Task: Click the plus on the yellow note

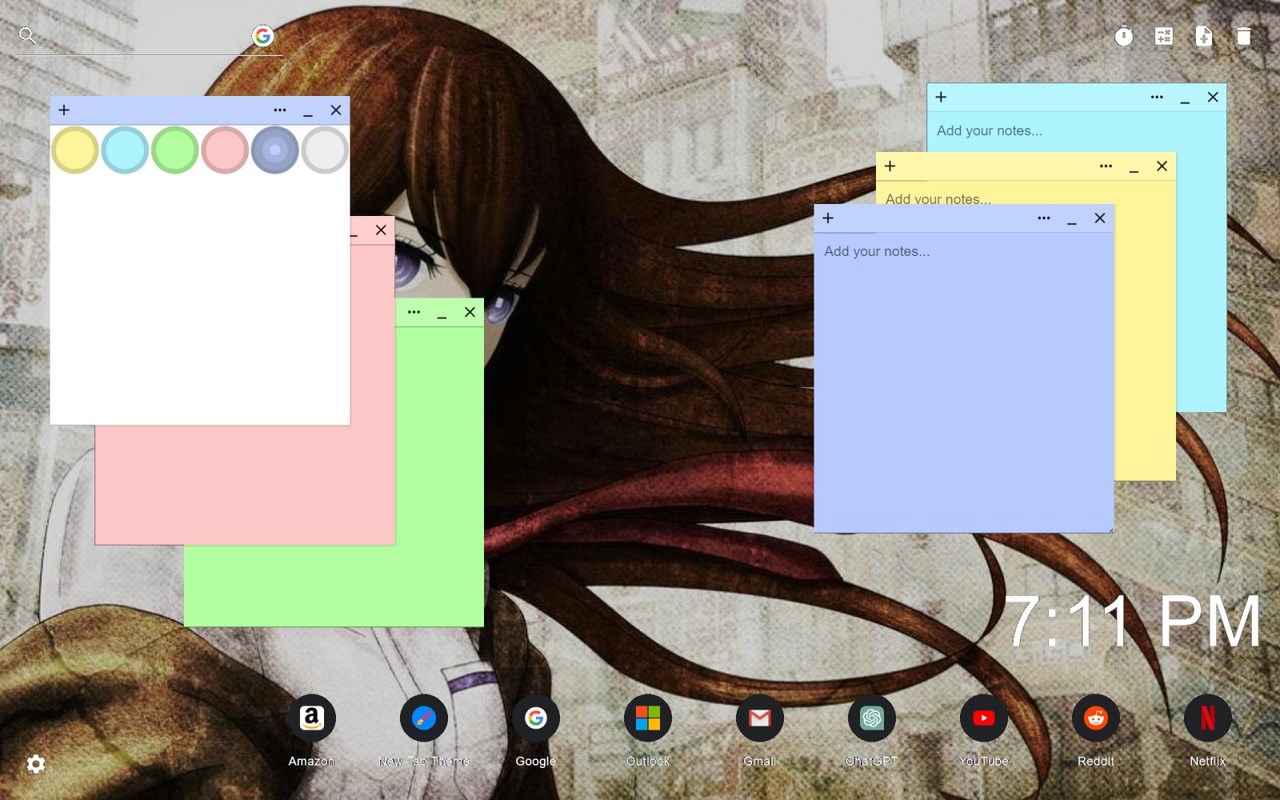Action: coord(890,166)
